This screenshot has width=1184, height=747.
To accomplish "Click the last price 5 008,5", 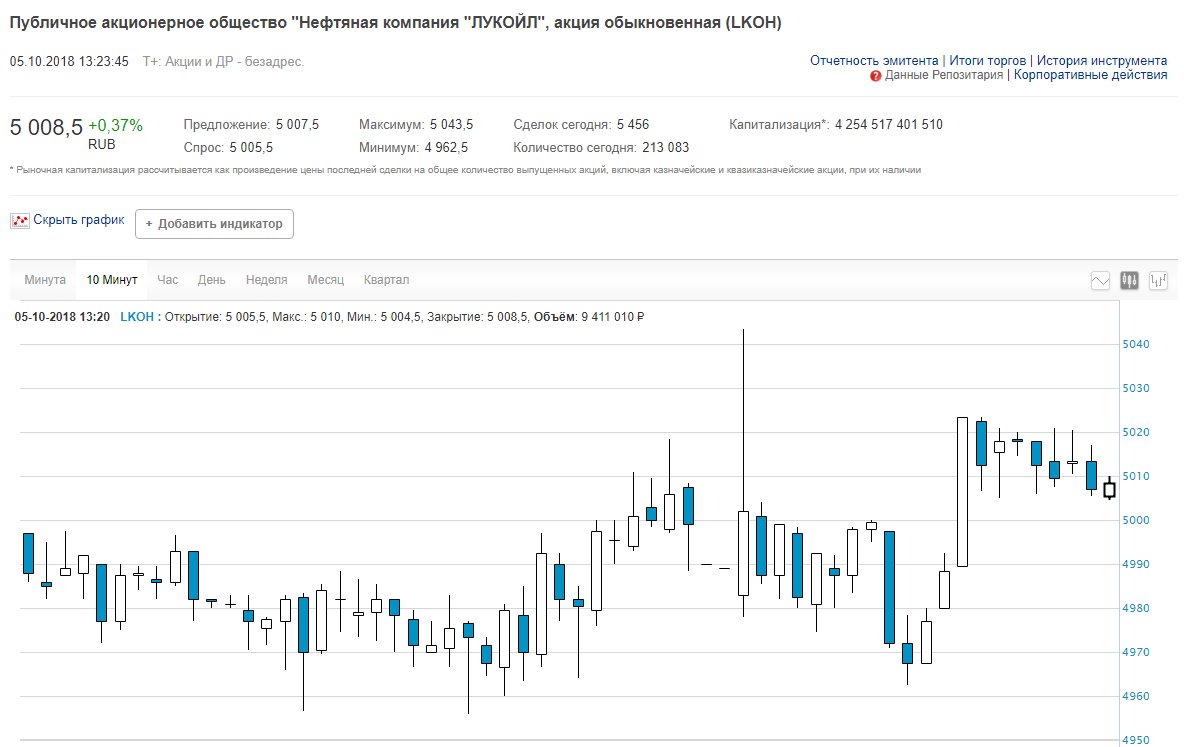I will 46,127.
